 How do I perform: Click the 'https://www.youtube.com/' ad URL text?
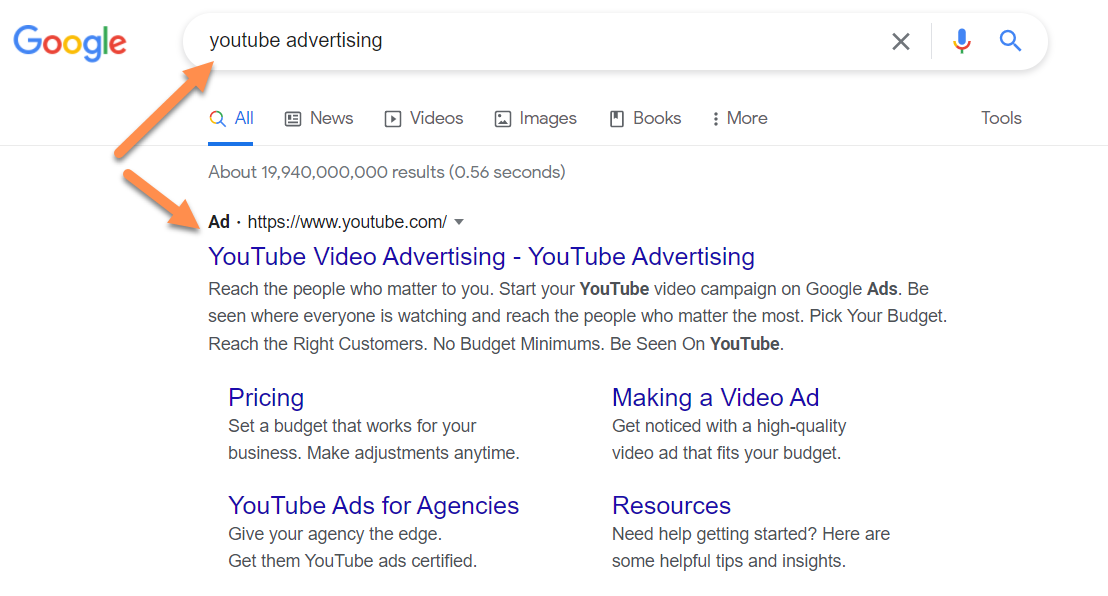pos(347,222)
